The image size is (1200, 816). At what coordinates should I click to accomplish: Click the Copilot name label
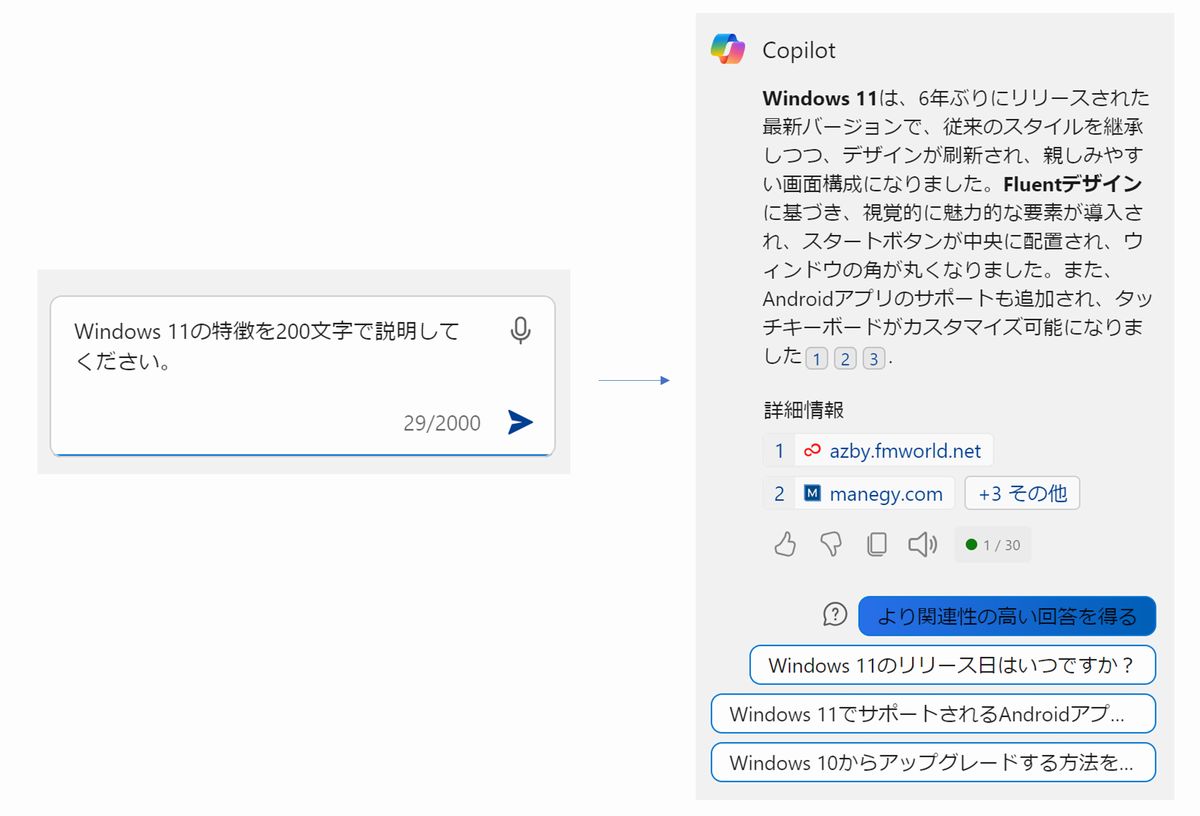(799, 50)
